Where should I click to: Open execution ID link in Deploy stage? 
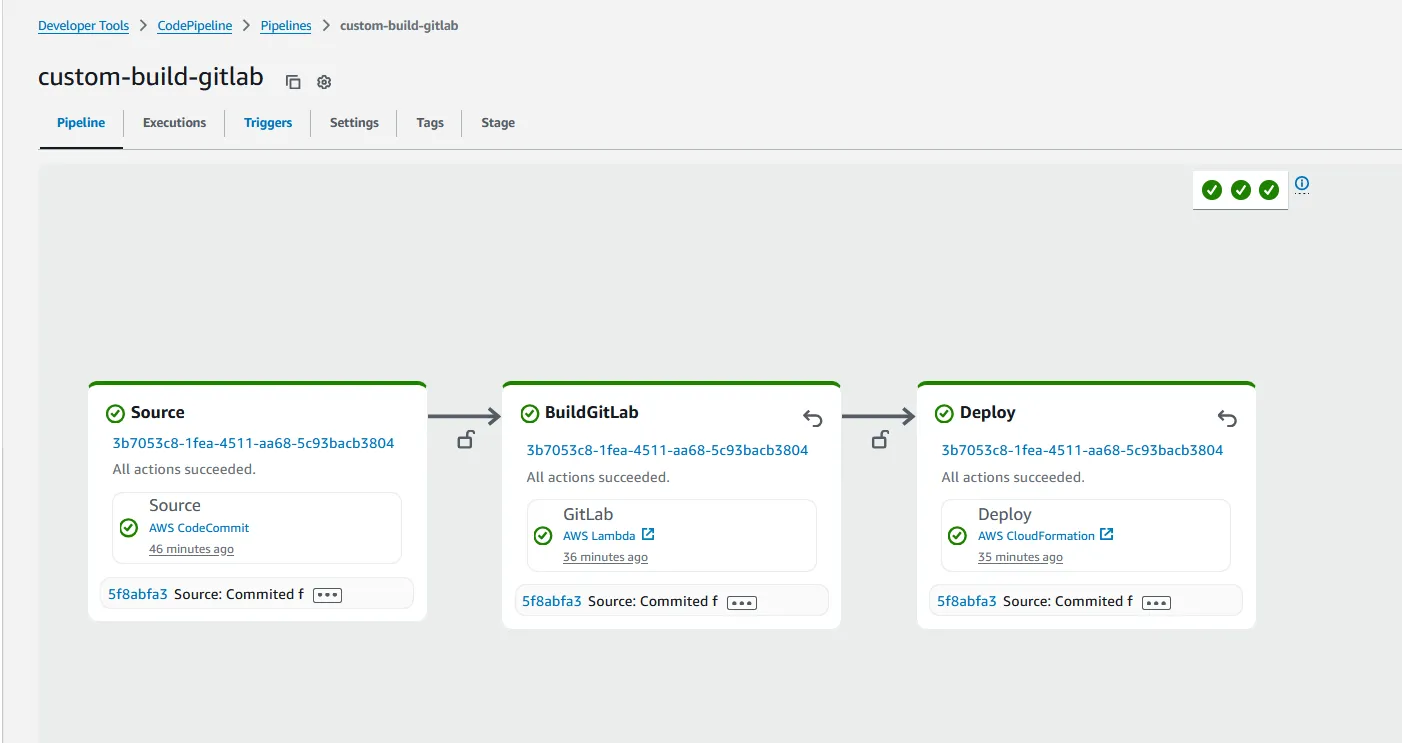1082,450
